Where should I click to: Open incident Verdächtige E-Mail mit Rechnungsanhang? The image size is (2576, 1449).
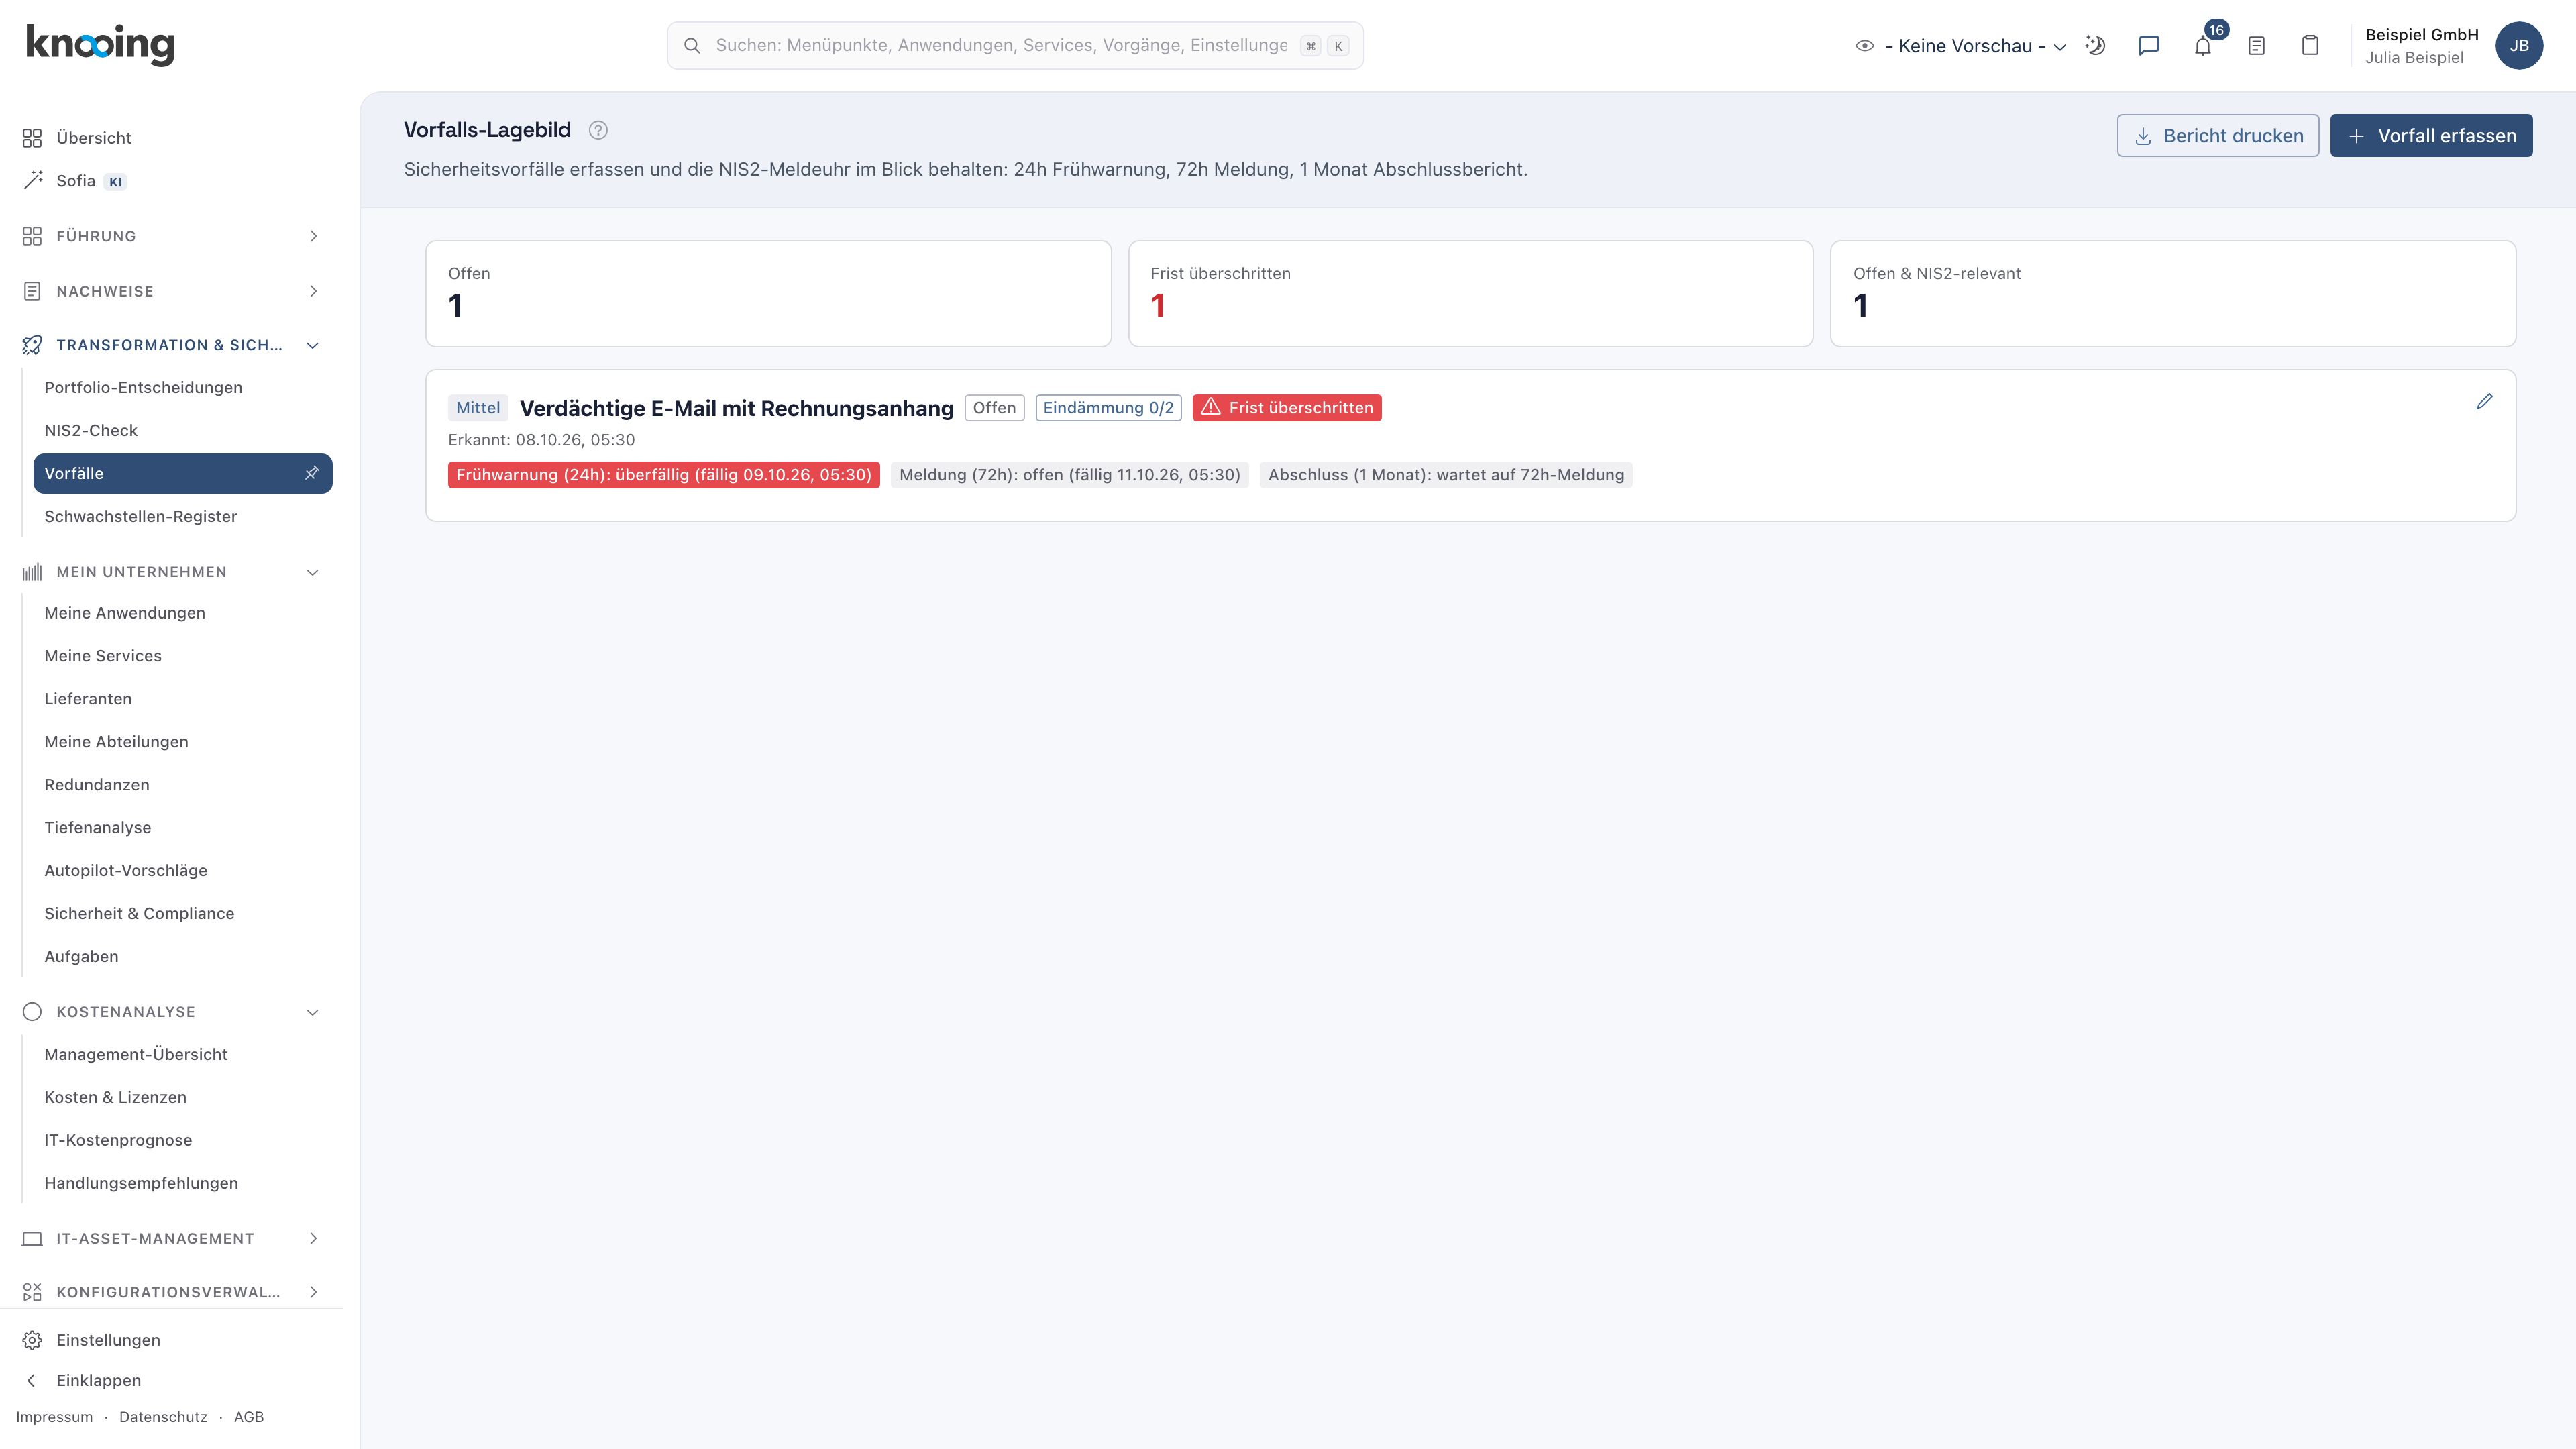736,408
